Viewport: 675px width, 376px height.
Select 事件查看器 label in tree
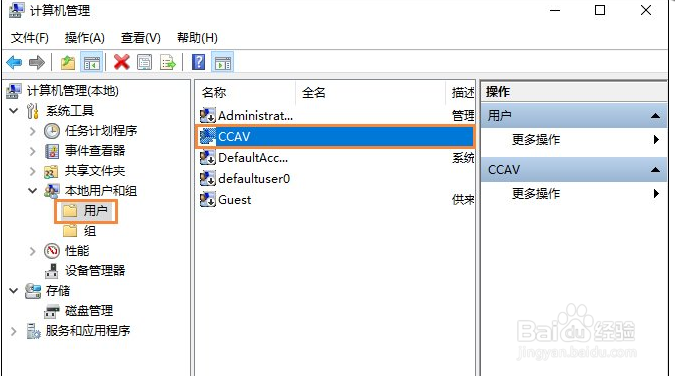pos(95,151)
